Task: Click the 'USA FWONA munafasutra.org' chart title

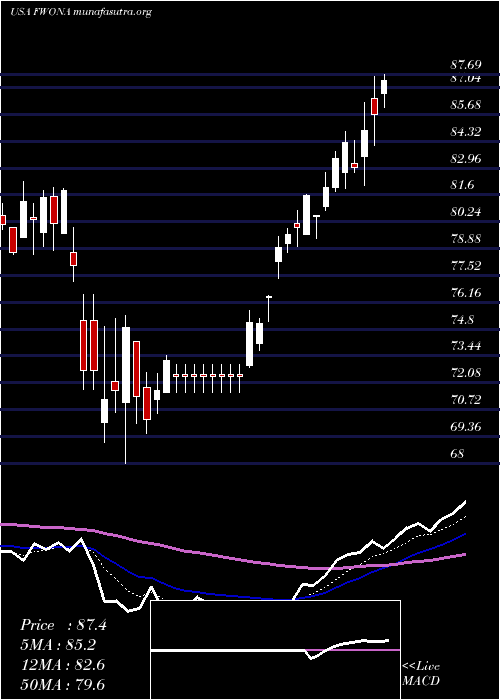Action: click(x=80, y=12)
